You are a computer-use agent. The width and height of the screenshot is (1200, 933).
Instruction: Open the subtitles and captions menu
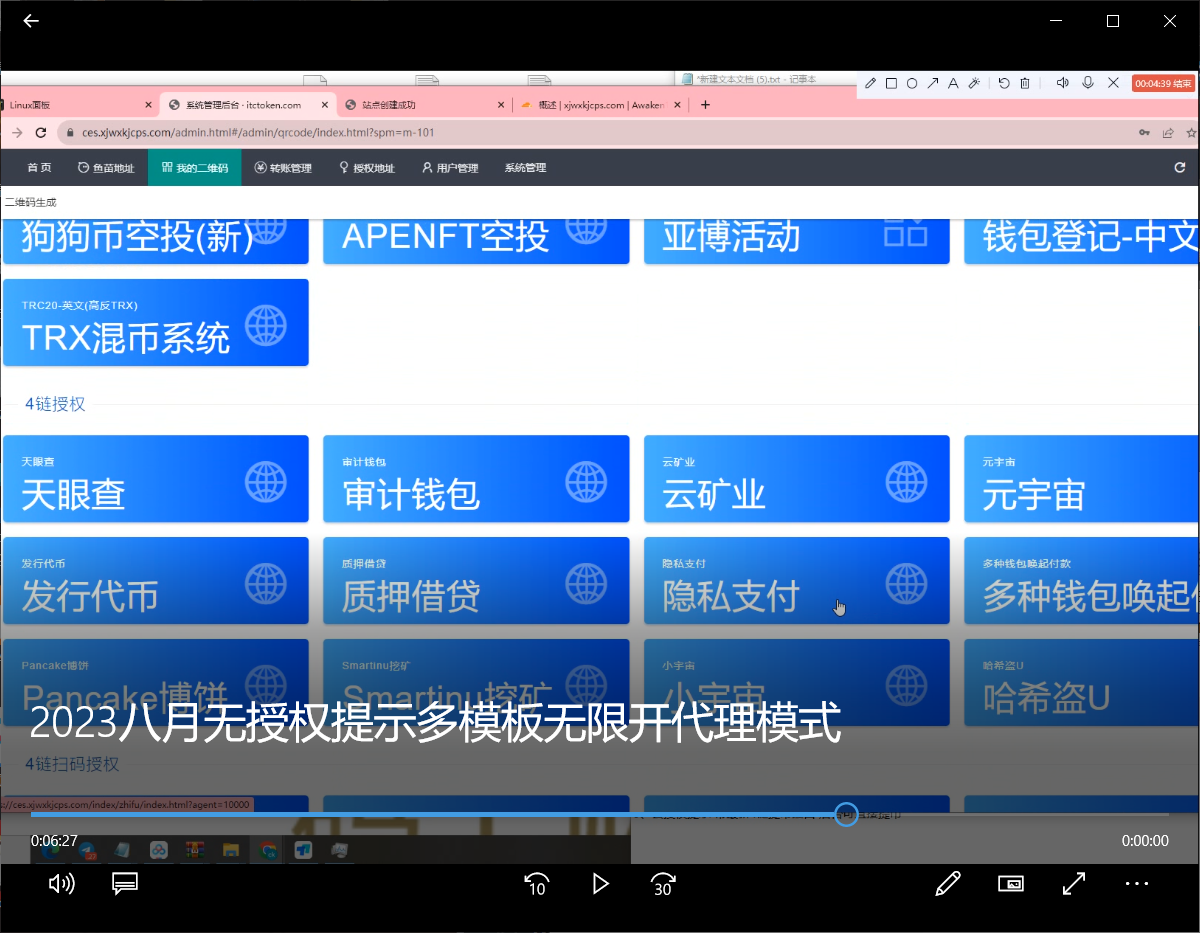[125, 884]
